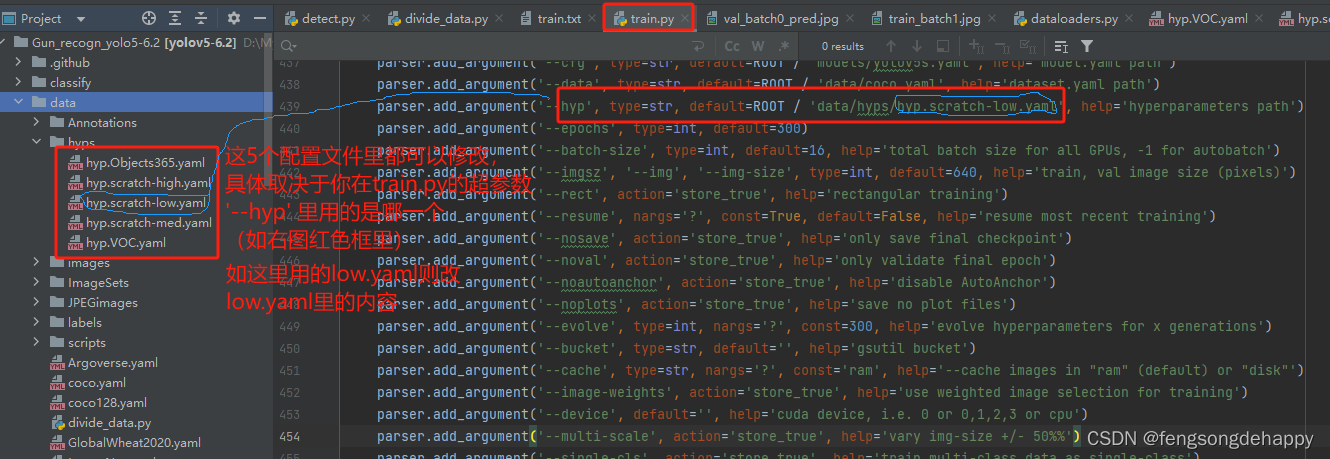Click the new line icon in search bar
The height and width of the screenshot is (459, 1330).
coord(700,46)
